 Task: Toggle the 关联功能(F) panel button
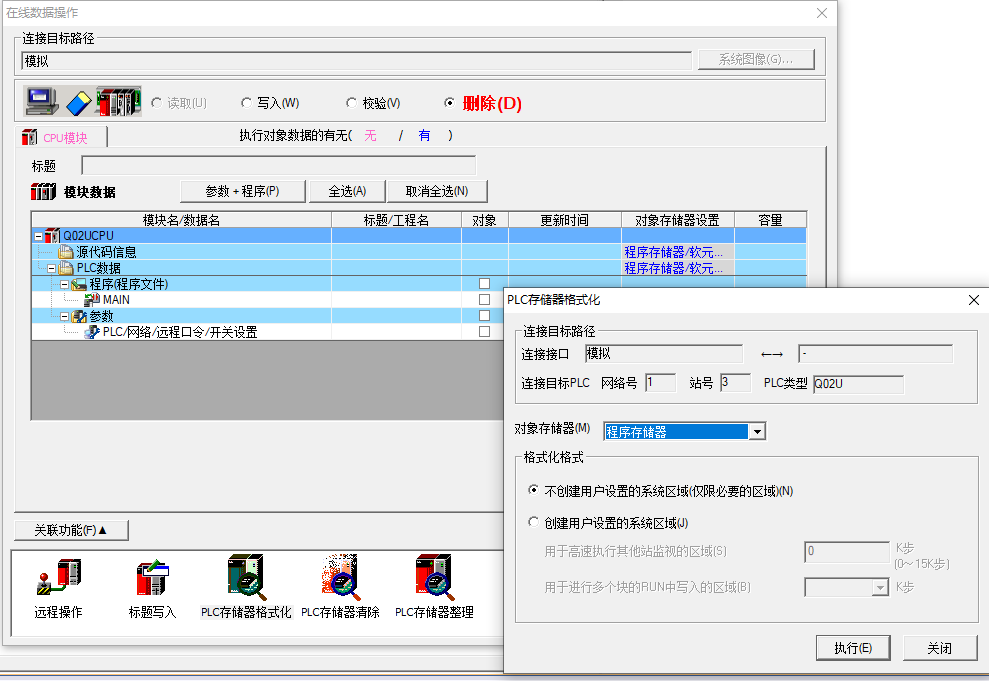pos(71,530)
